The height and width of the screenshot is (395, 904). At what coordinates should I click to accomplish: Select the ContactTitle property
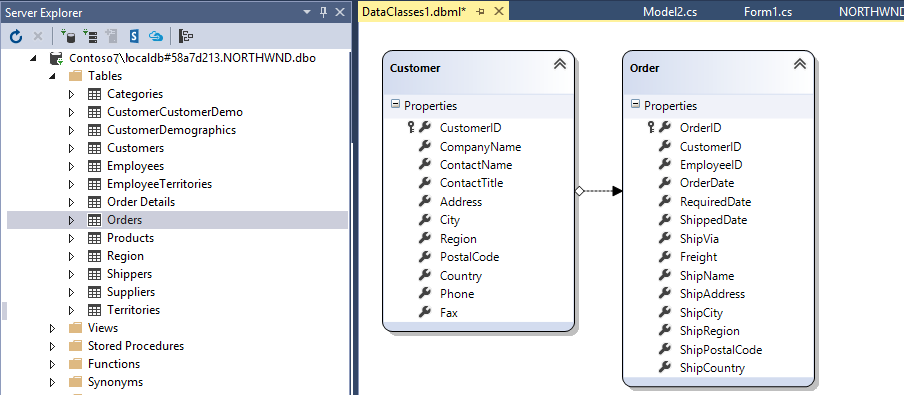click(471, 183)
